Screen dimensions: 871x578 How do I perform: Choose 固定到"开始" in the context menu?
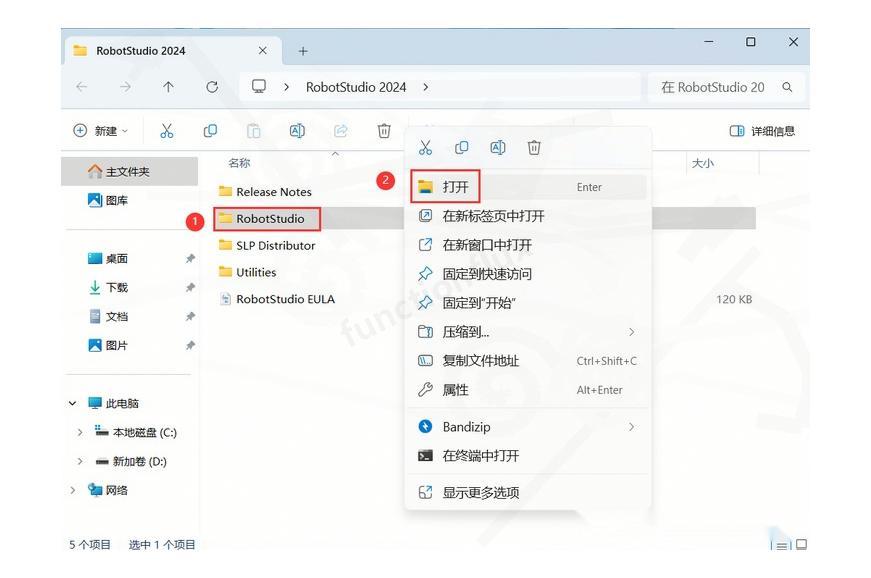[528, 303]
